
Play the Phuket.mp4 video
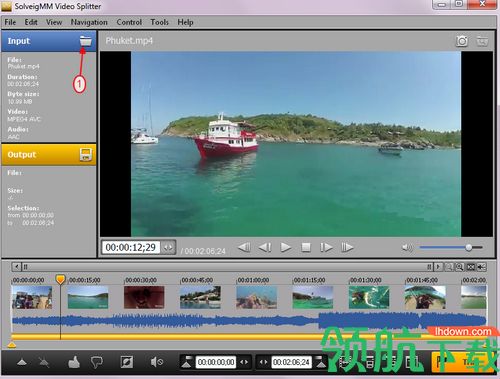[286, 247]
